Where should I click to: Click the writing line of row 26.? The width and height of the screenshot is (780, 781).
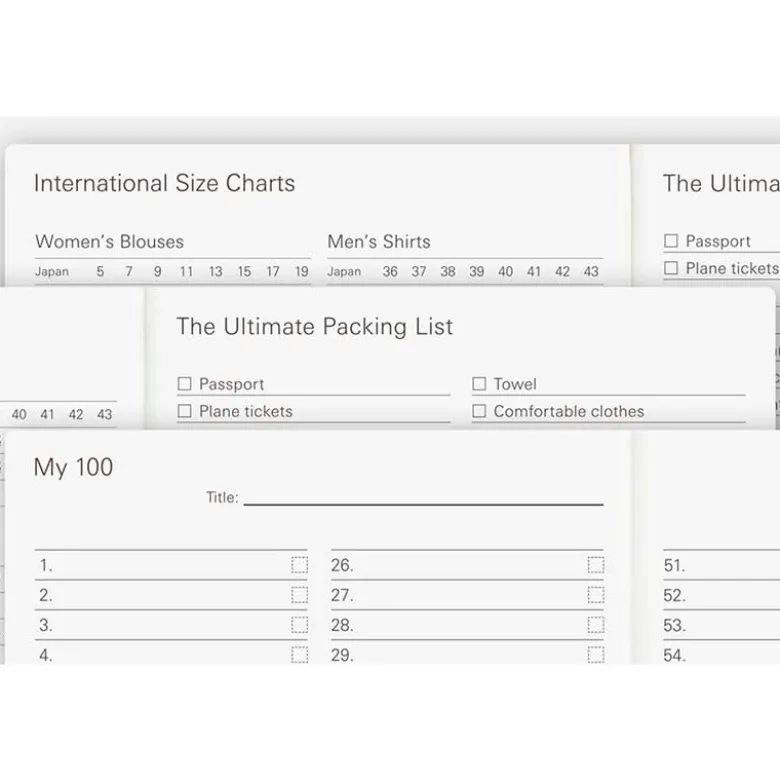coord(467,565)
